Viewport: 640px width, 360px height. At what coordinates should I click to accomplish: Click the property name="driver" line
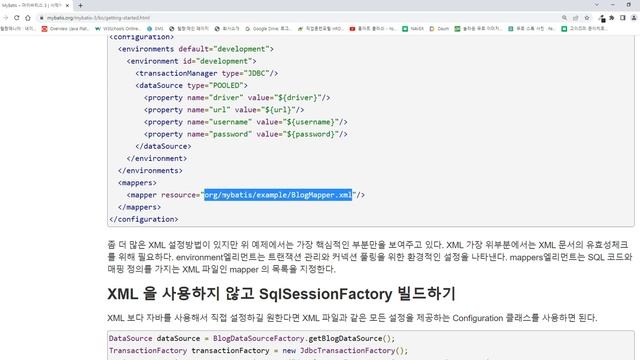237,98
